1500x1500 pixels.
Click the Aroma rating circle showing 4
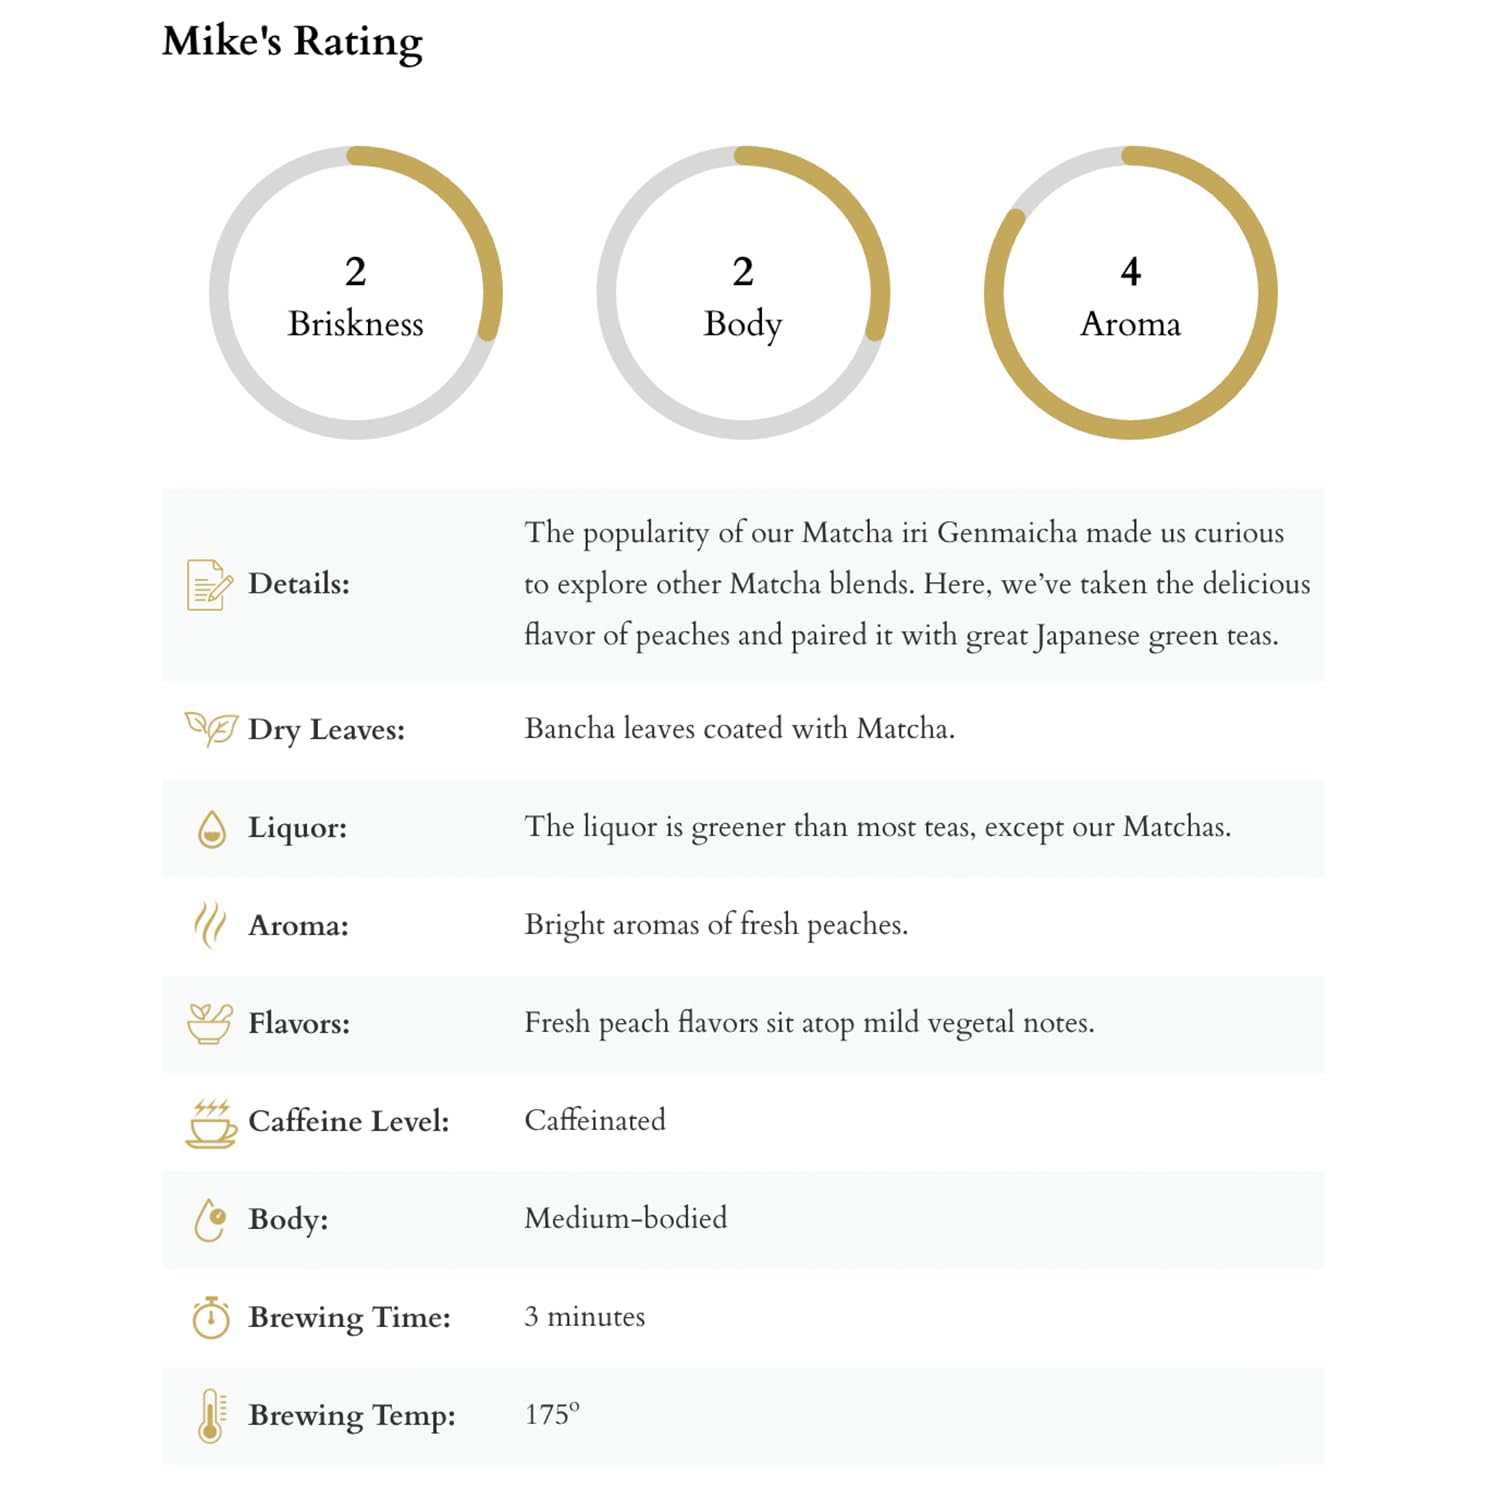1130,293
